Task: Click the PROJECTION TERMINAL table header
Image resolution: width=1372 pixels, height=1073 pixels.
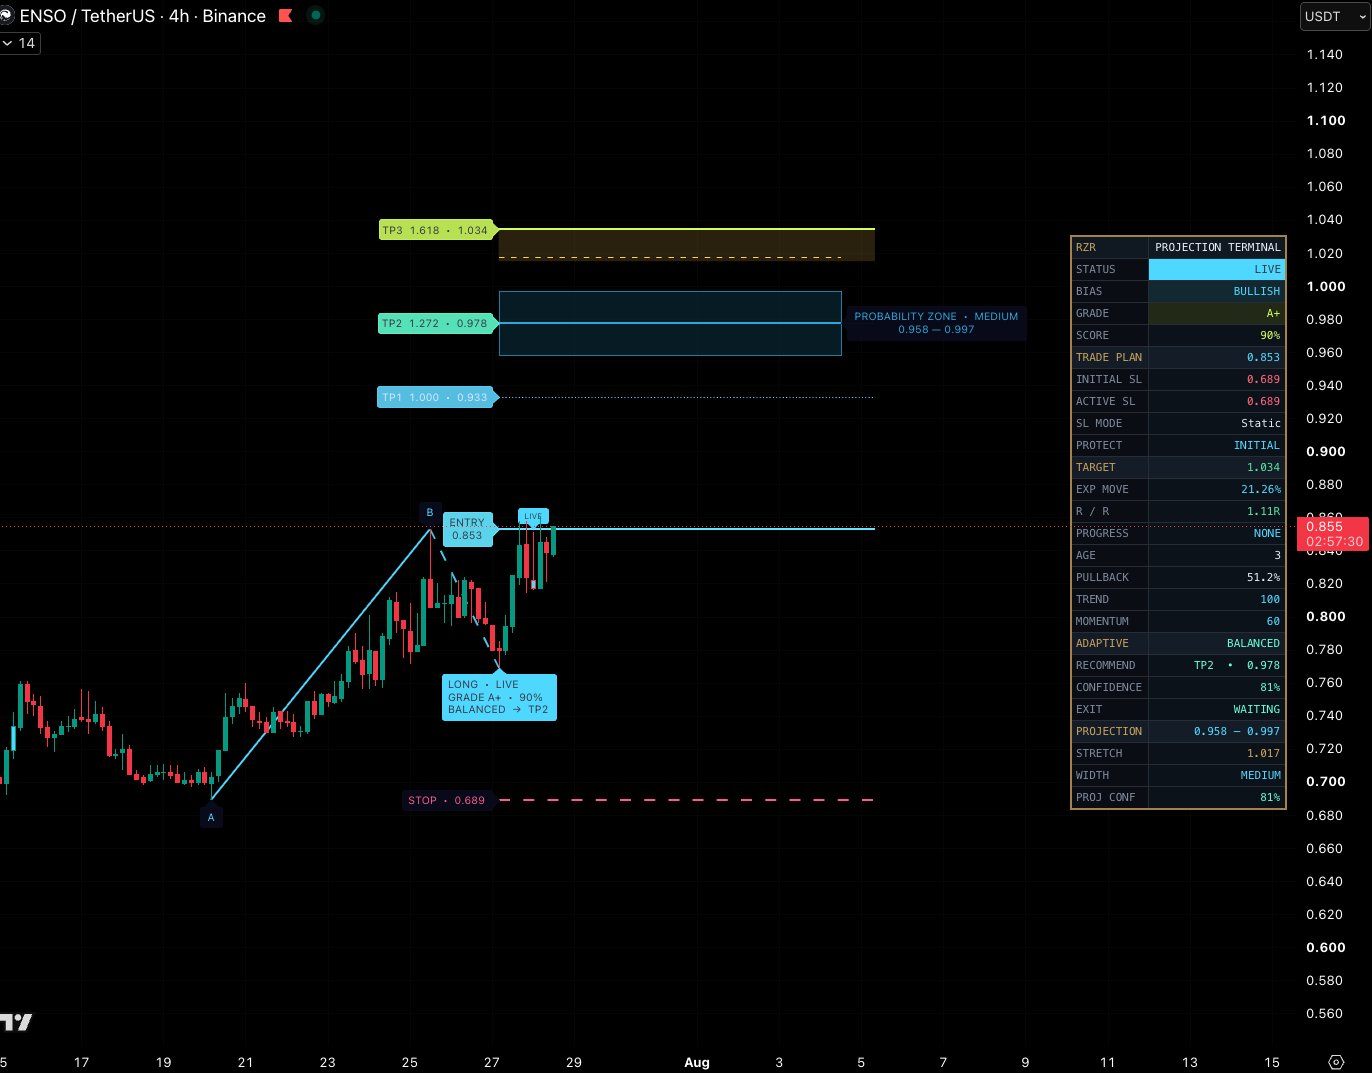Action: (x=1217, y=247)
